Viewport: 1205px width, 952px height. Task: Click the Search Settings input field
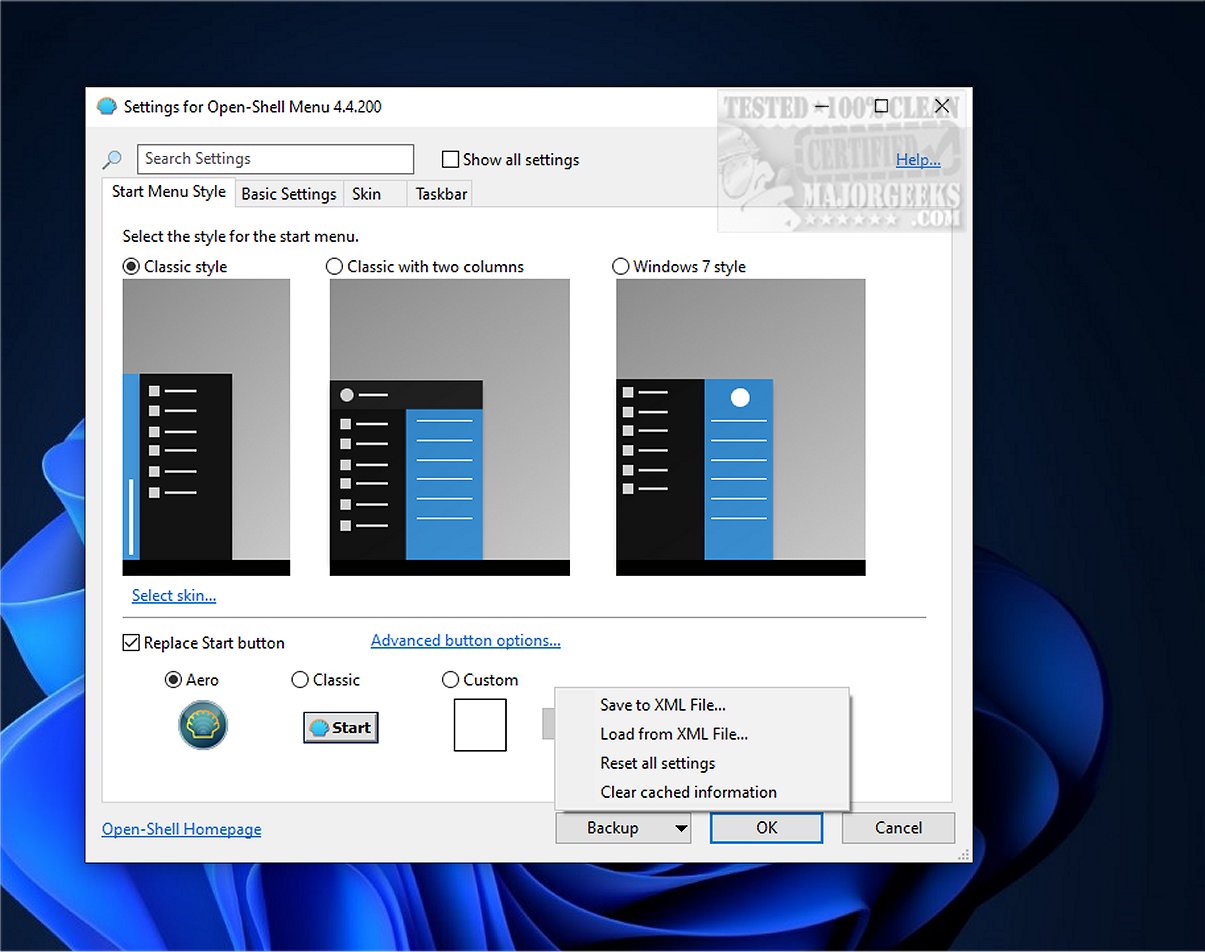point(275,159)
